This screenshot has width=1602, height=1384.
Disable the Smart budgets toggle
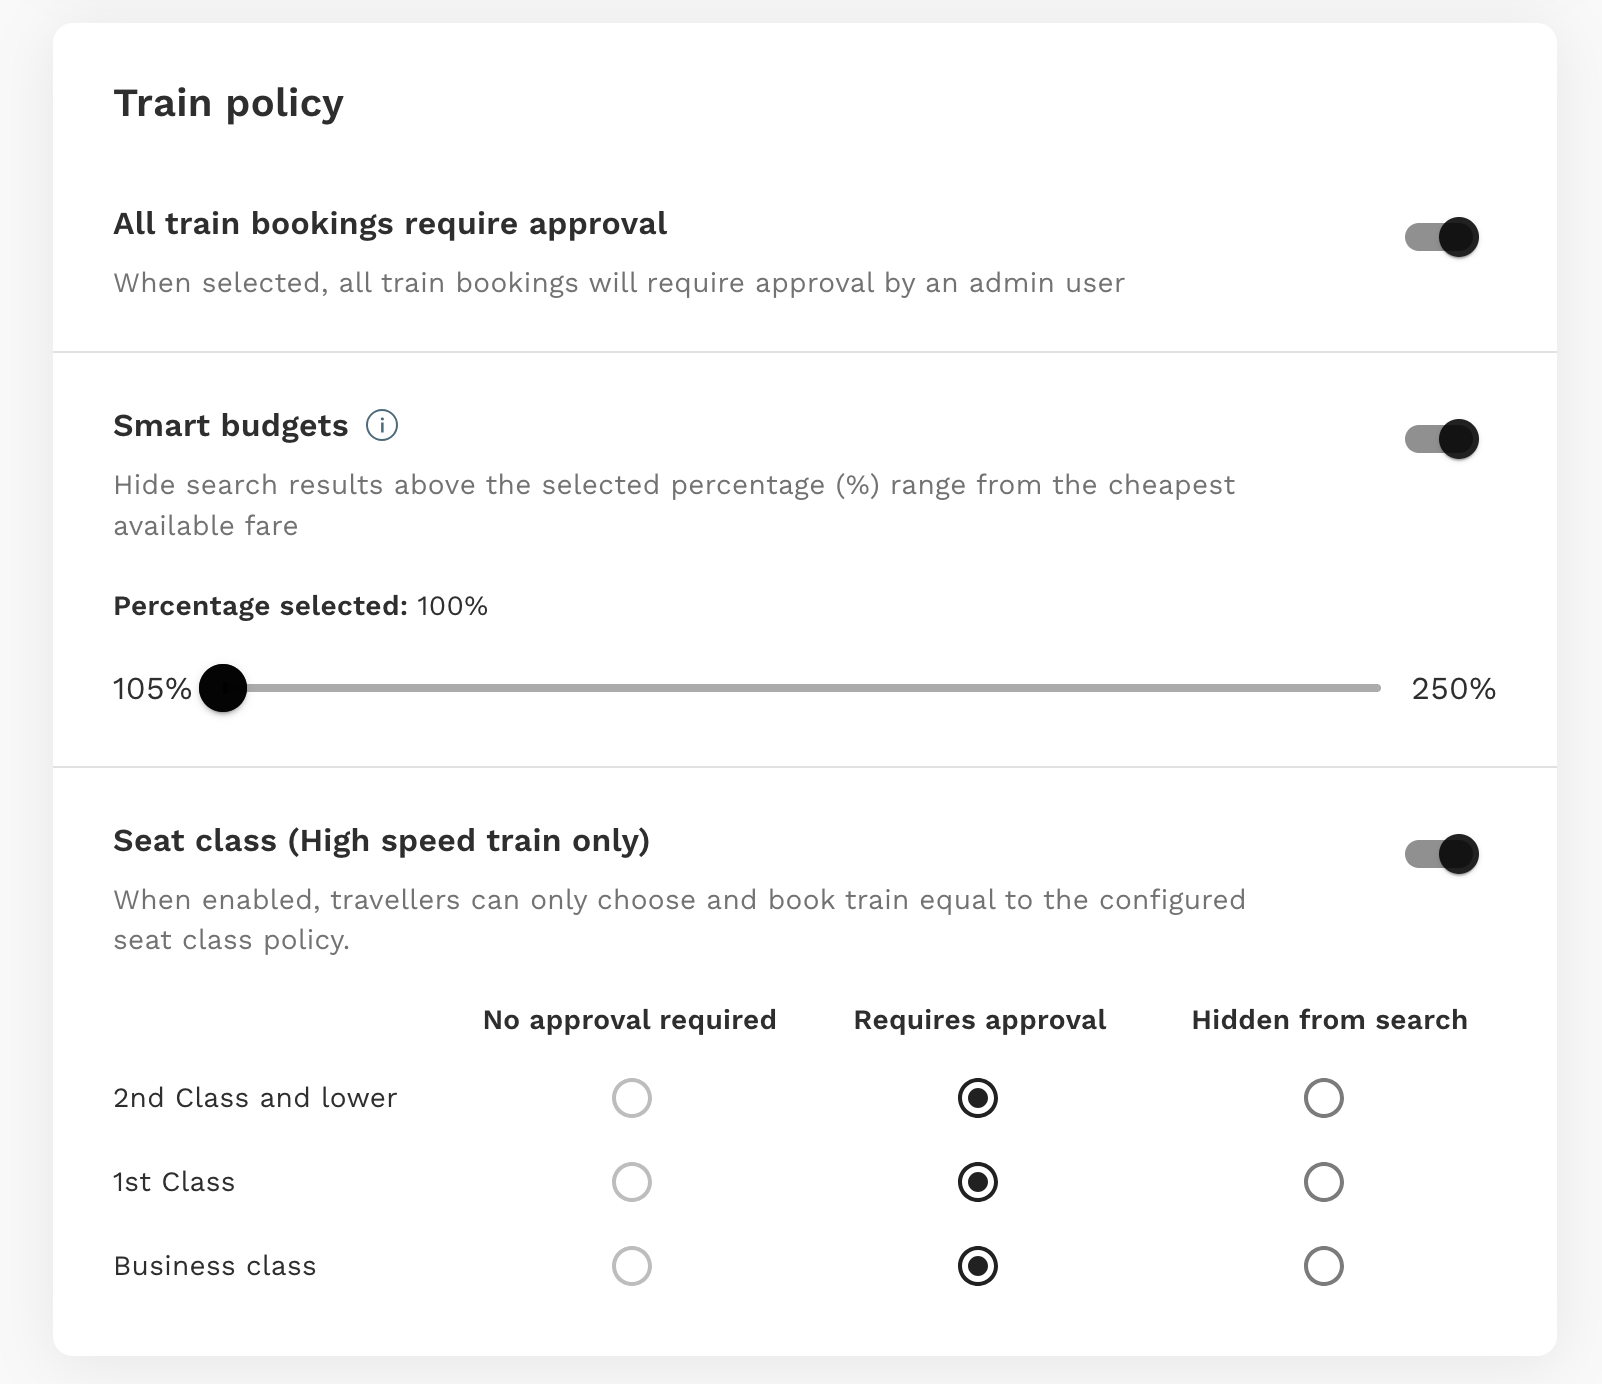(x=1442, y=439)
